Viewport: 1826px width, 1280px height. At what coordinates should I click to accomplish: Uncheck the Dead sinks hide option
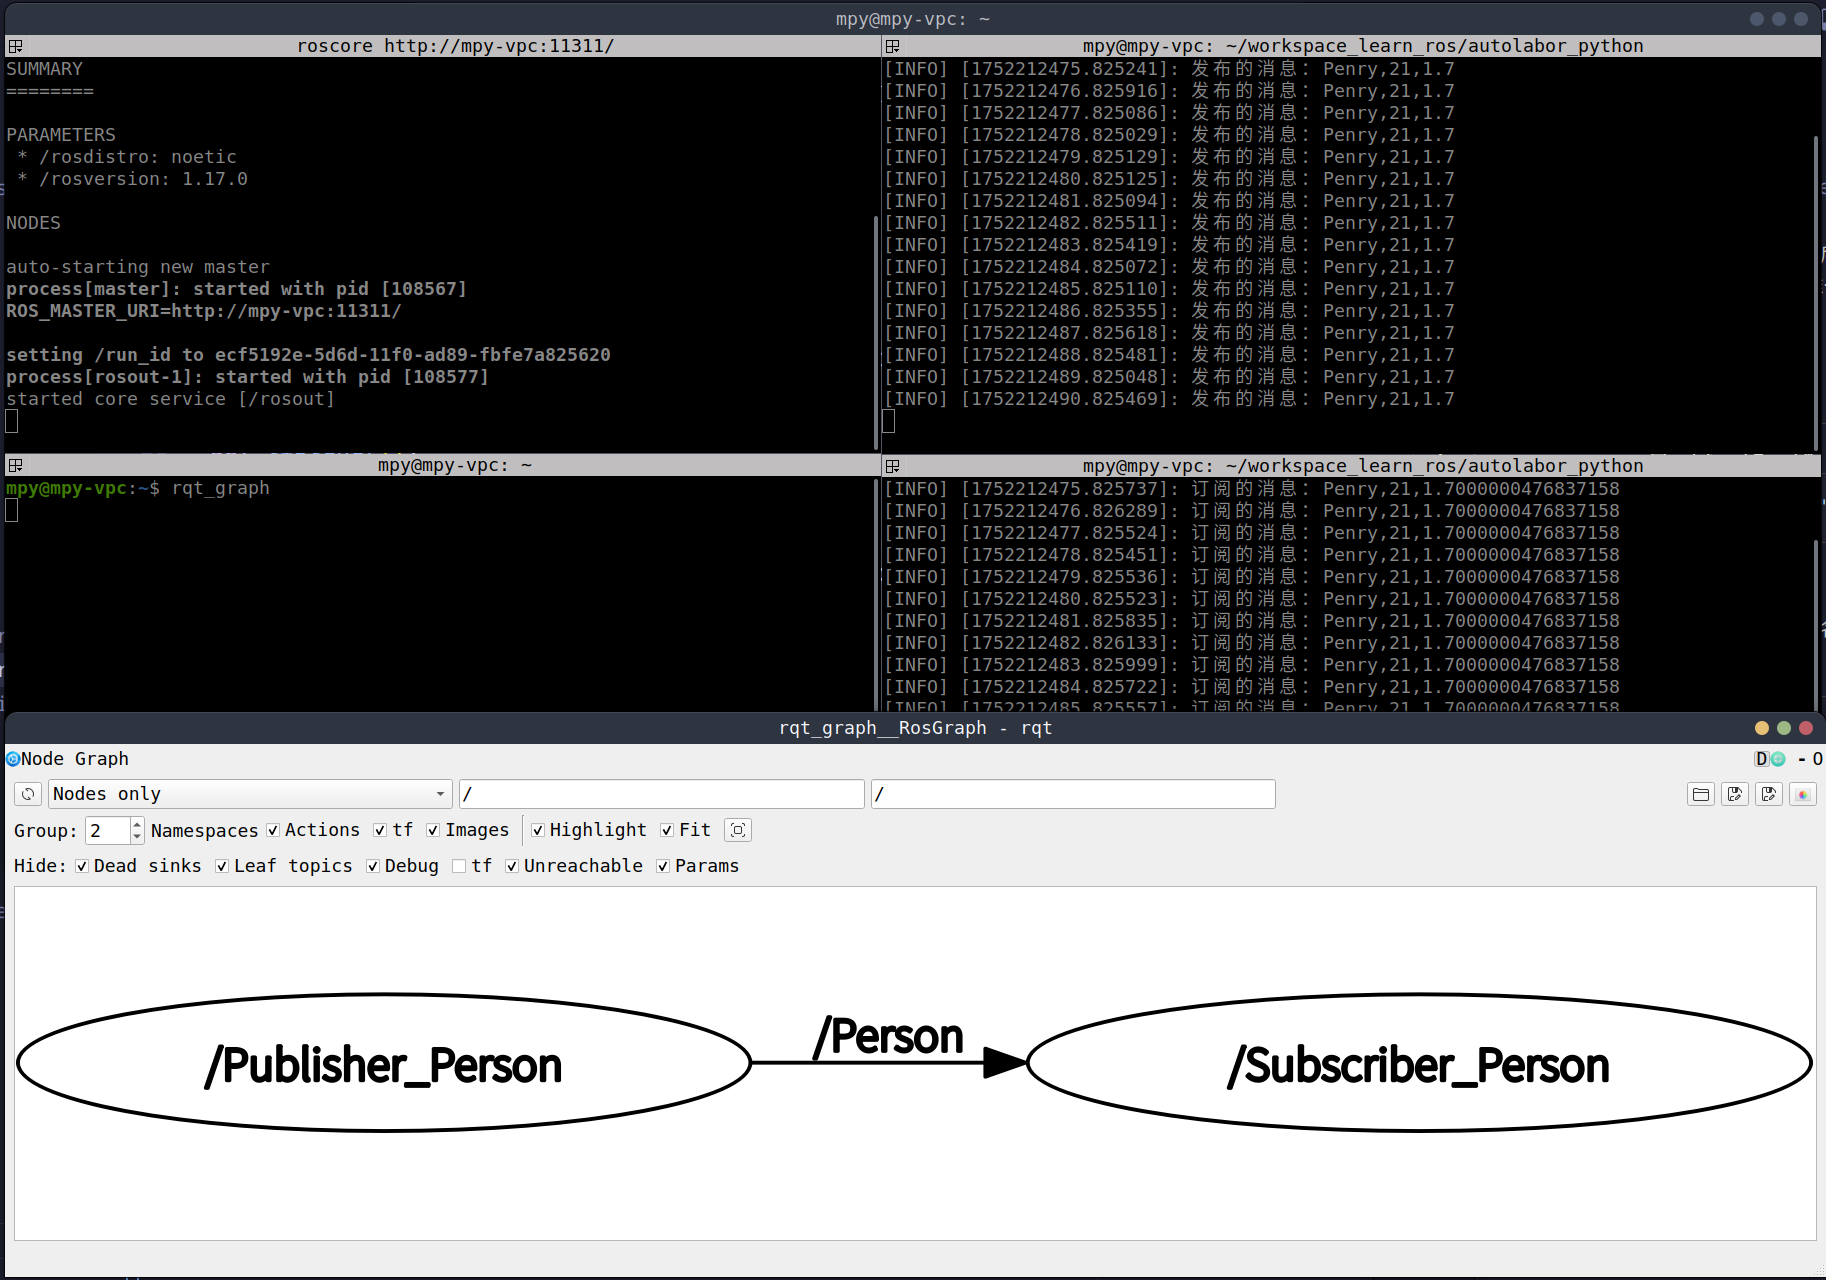pos(82,866)
